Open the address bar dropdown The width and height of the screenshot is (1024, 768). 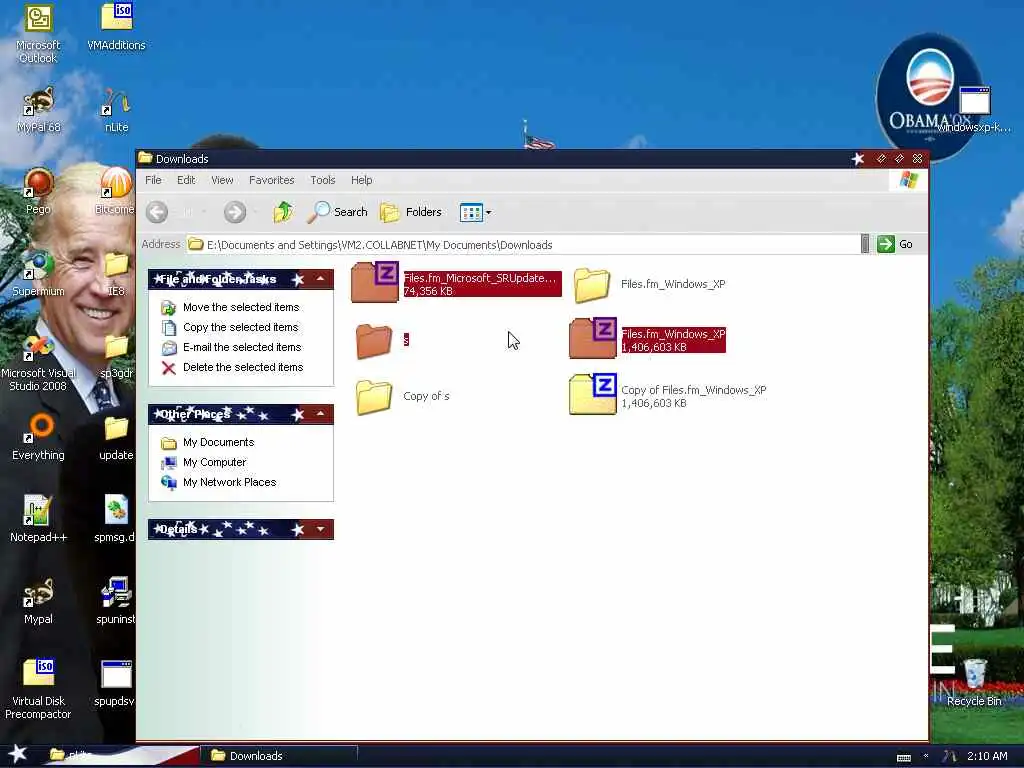(865, 244)
